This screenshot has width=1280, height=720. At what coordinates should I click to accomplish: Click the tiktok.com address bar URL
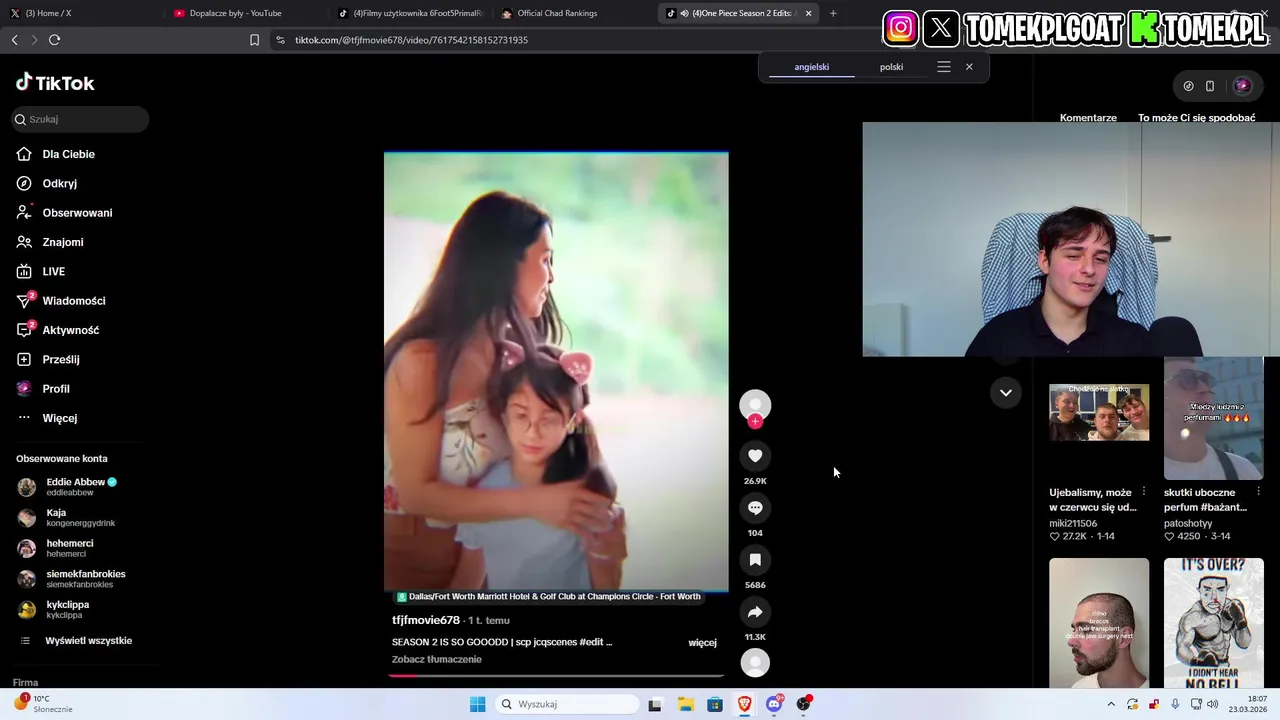coord(411,40)
